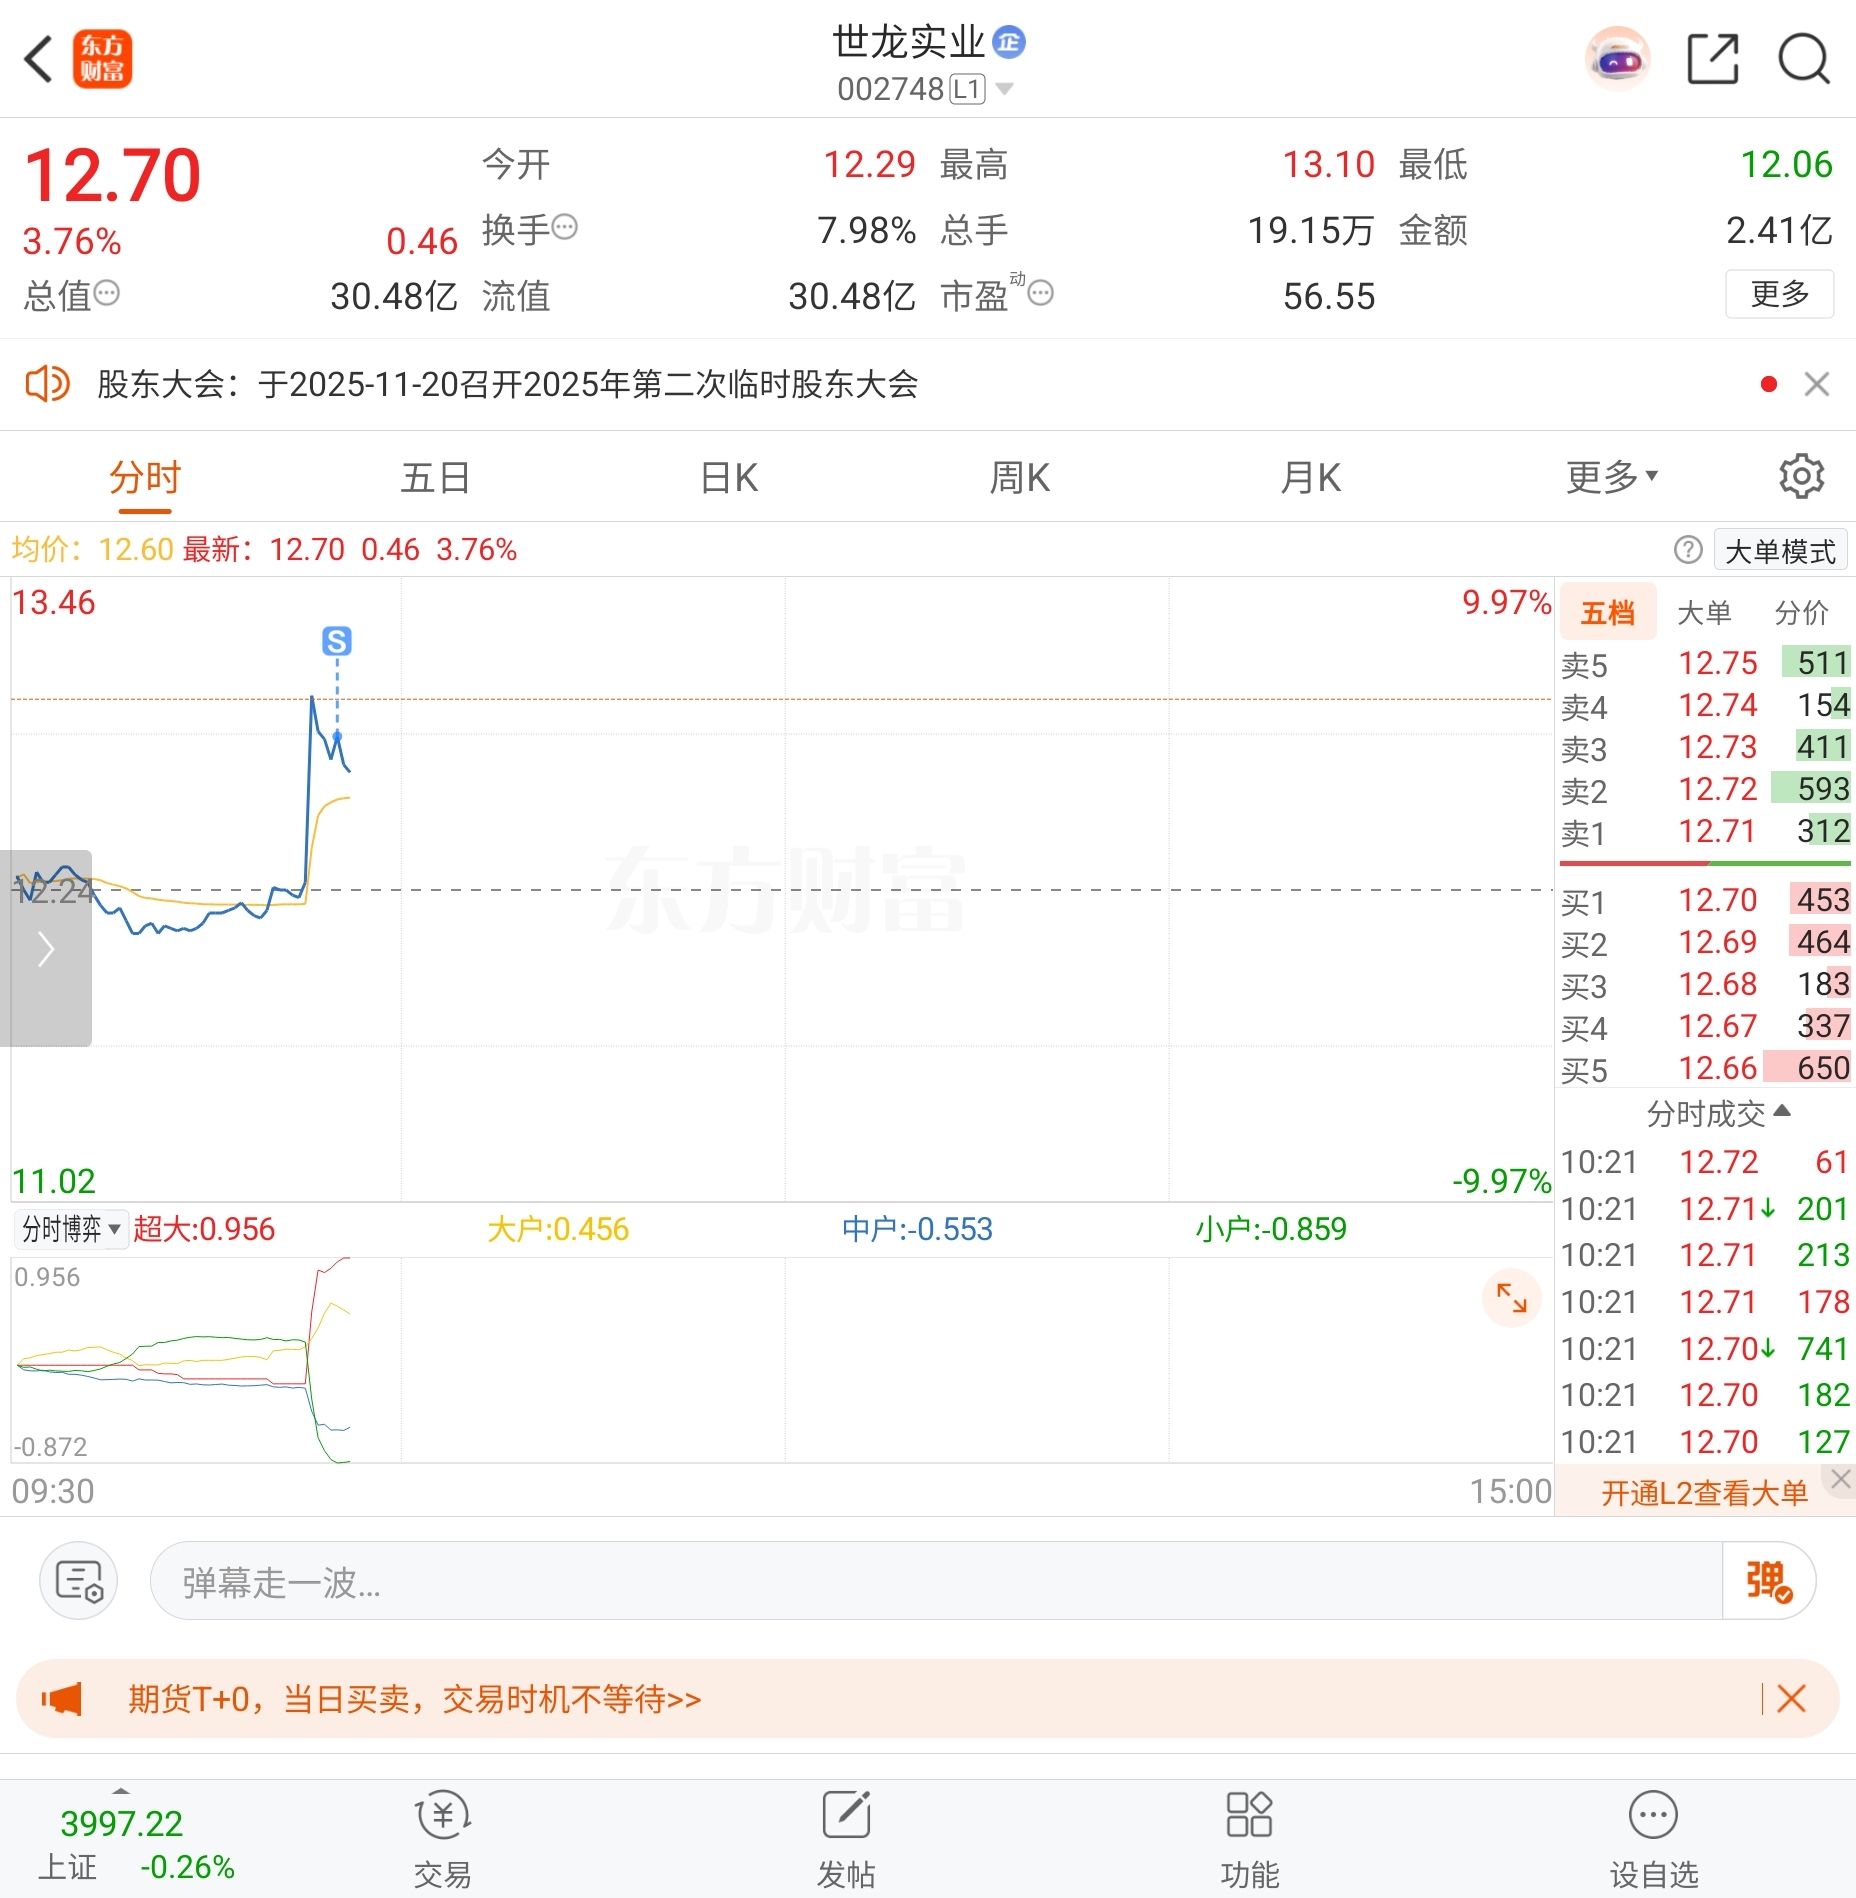The height and width of the screenshot is (1898, 1856).
Task: Select the 卖5 12.75 order row
Action: click(1706, 664)
